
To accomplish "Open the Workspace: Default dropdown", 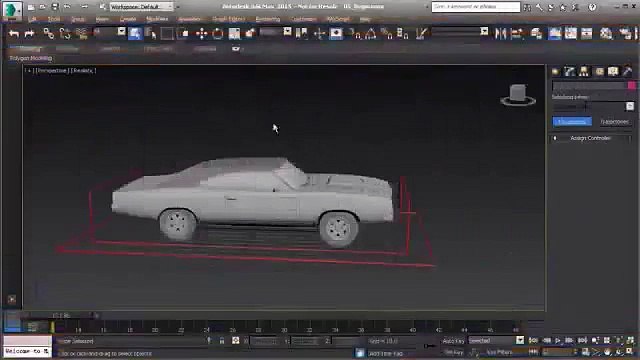I will click(141, 7).
